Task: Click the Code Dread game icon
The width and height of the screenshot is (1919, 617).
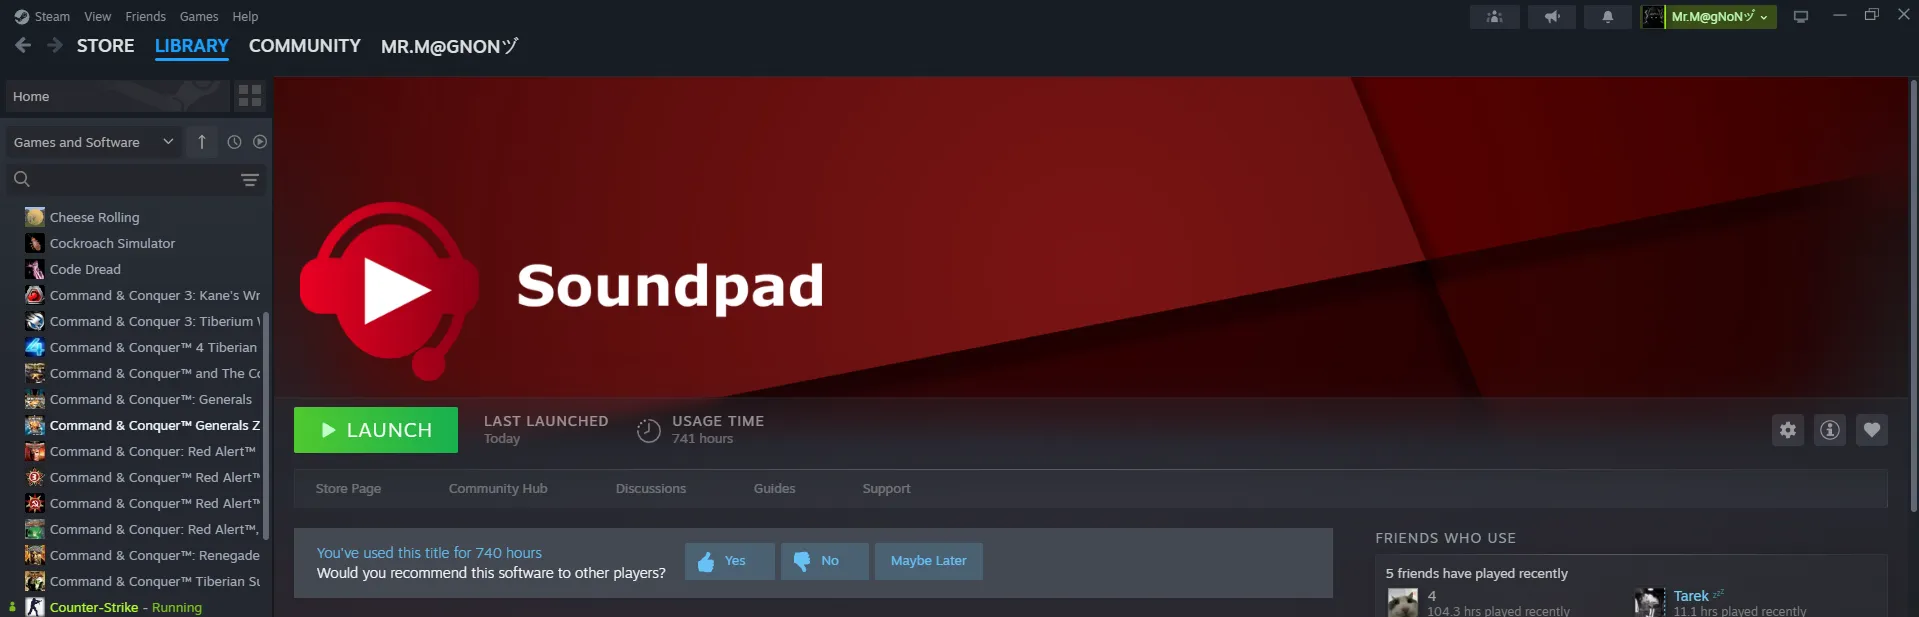Action: click(x=35, y=269)
